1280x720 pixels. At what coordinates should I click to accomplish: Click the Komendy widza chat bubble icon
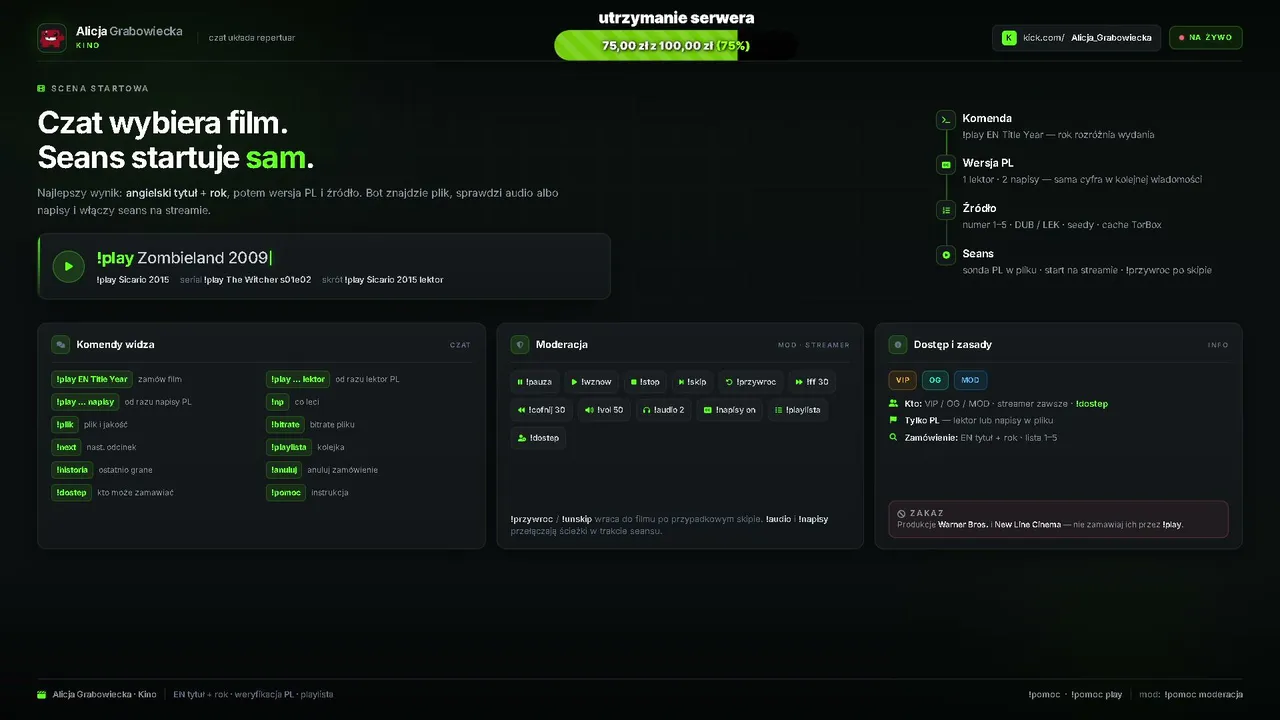point(61,344)
